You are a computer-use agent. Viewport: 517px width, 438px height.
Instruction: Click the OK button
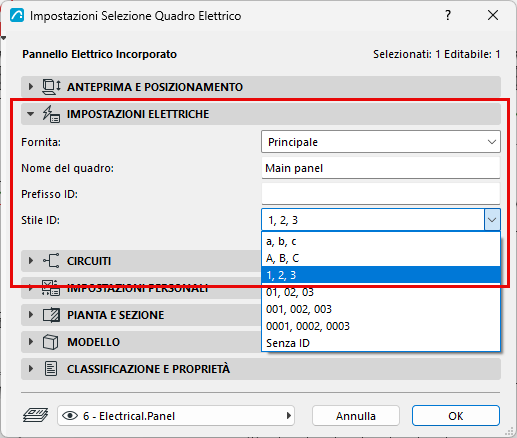tap(456, 416)
